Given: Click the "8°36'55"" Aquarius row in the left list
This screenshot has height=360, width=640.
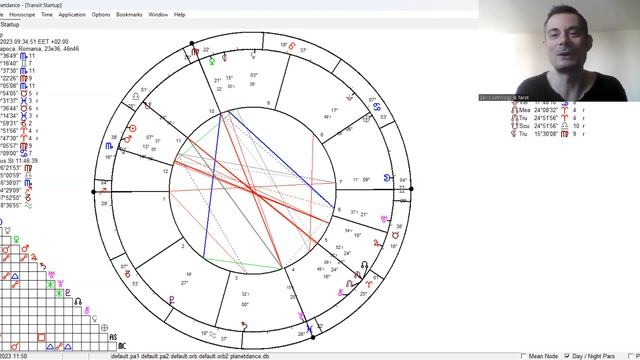Looking at the screenshot, I should [x=16, y=205].
